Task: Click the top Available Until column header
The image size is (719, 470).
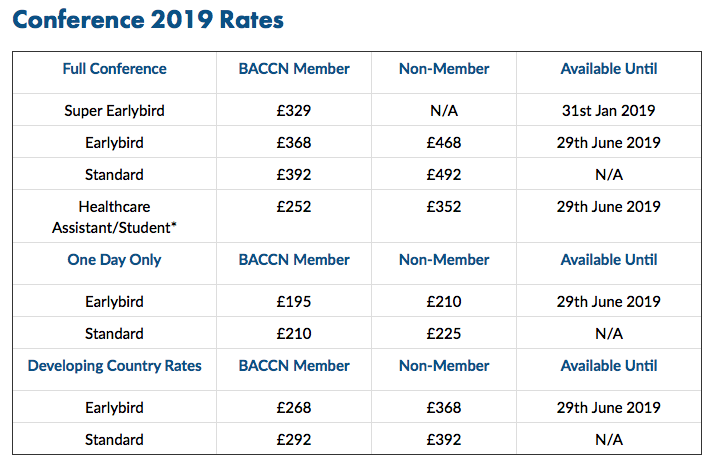Action: [x=609, y=69]
